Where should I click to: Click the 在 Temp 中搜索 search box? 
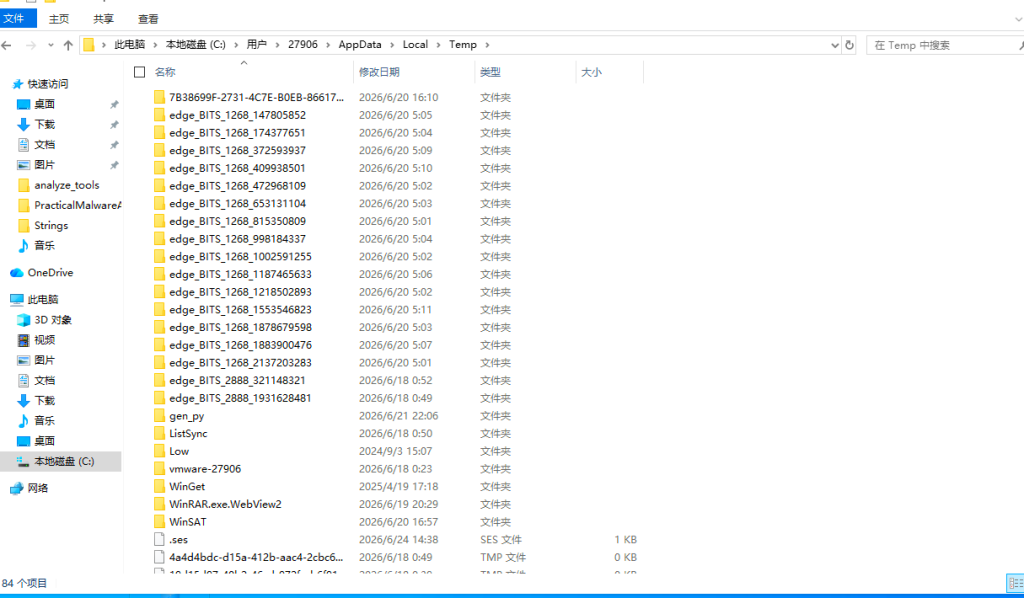click(942, 45)
